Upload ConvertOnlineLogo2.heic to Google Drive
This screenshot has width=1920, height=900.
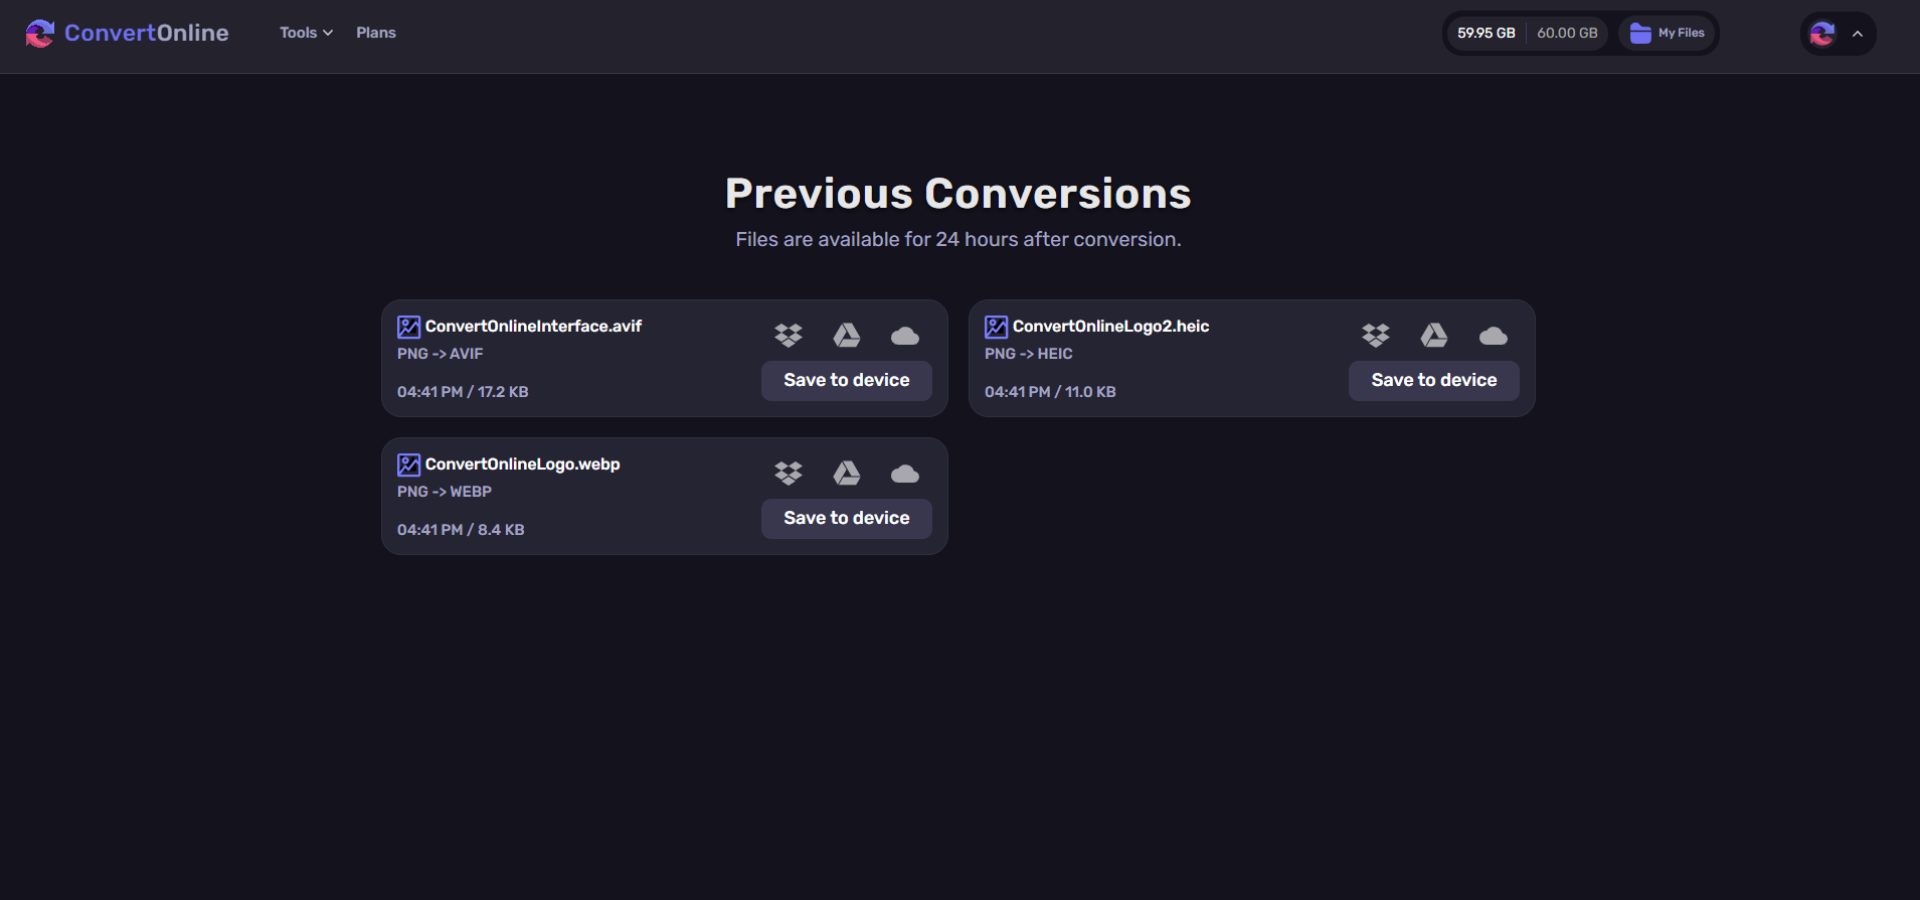click(1434, 335)
